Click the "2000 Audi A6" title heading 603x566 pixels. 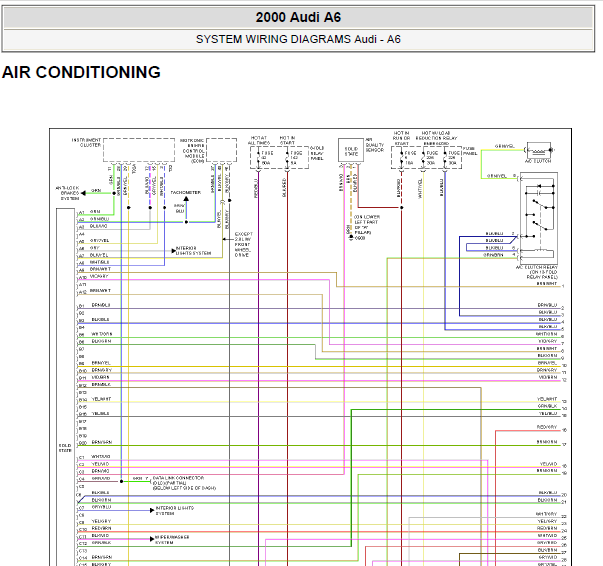[x=298, y=17]
